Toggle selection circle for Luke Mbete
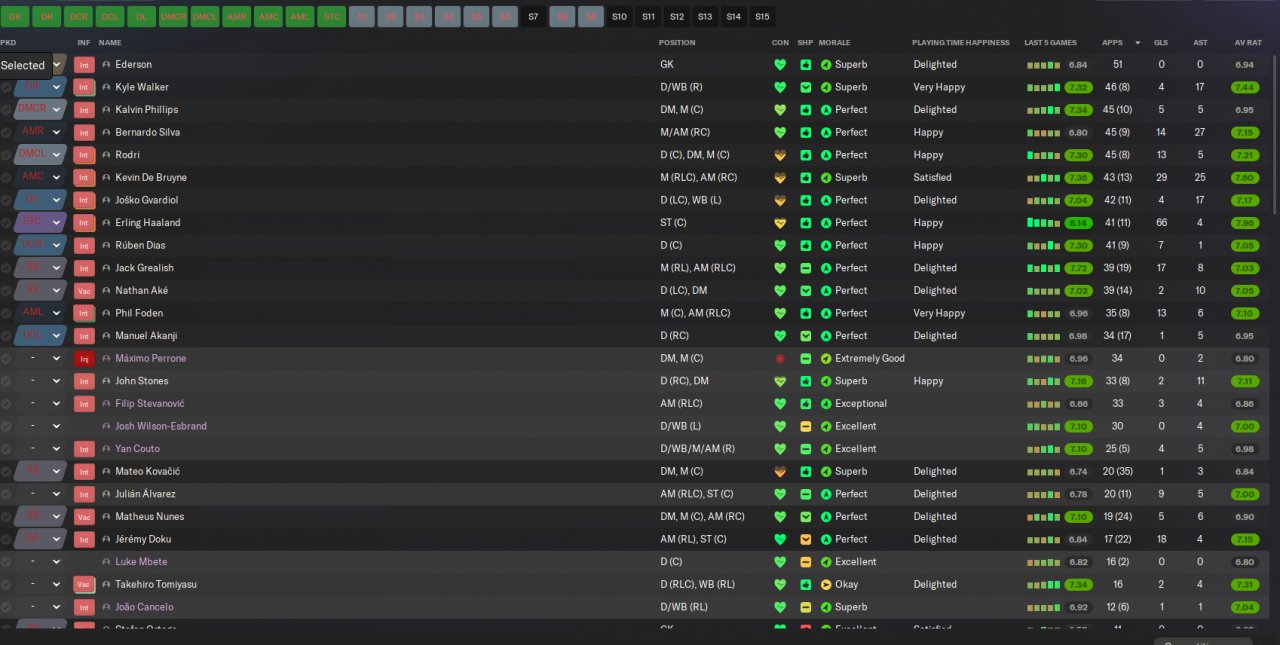The width and height of the screenshot is (1280, 645). click(x=6, y=562)
